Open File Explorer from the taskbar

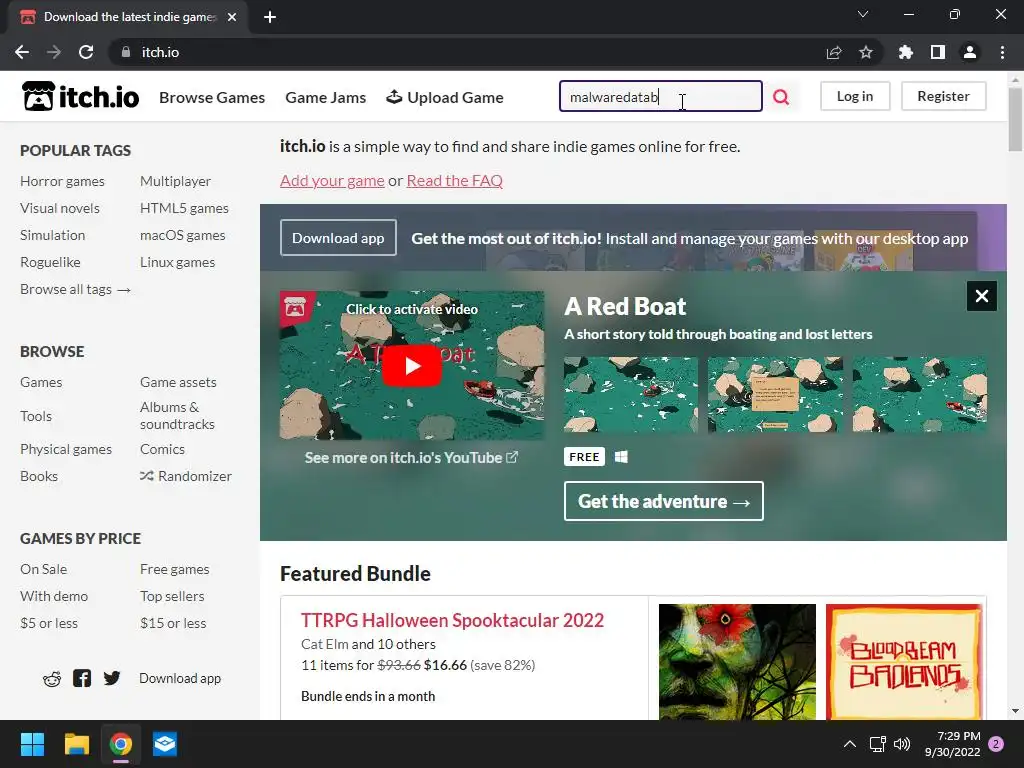tap(76, 744)
